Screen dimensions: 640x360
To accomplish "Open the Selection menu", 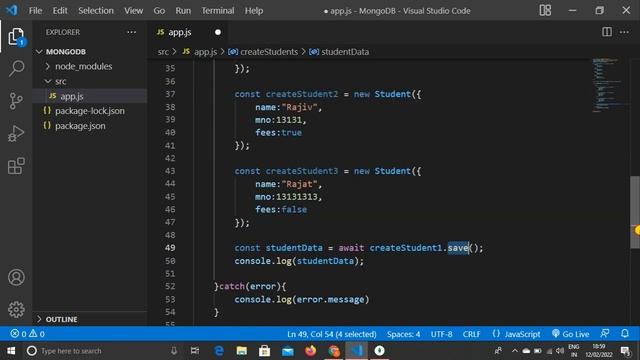I will [x=96, y=11].
